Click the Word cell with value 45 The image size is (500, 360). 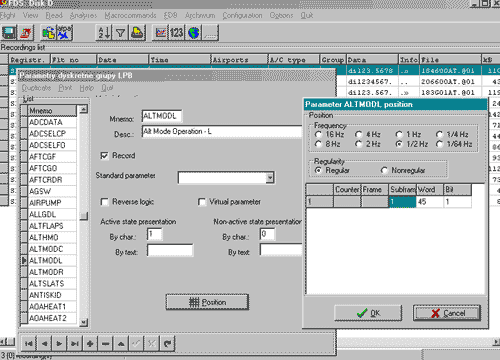point(430,202)
